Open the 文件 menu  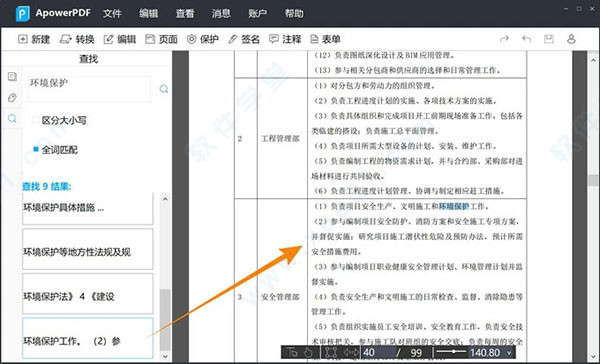(x=112, y=14)
